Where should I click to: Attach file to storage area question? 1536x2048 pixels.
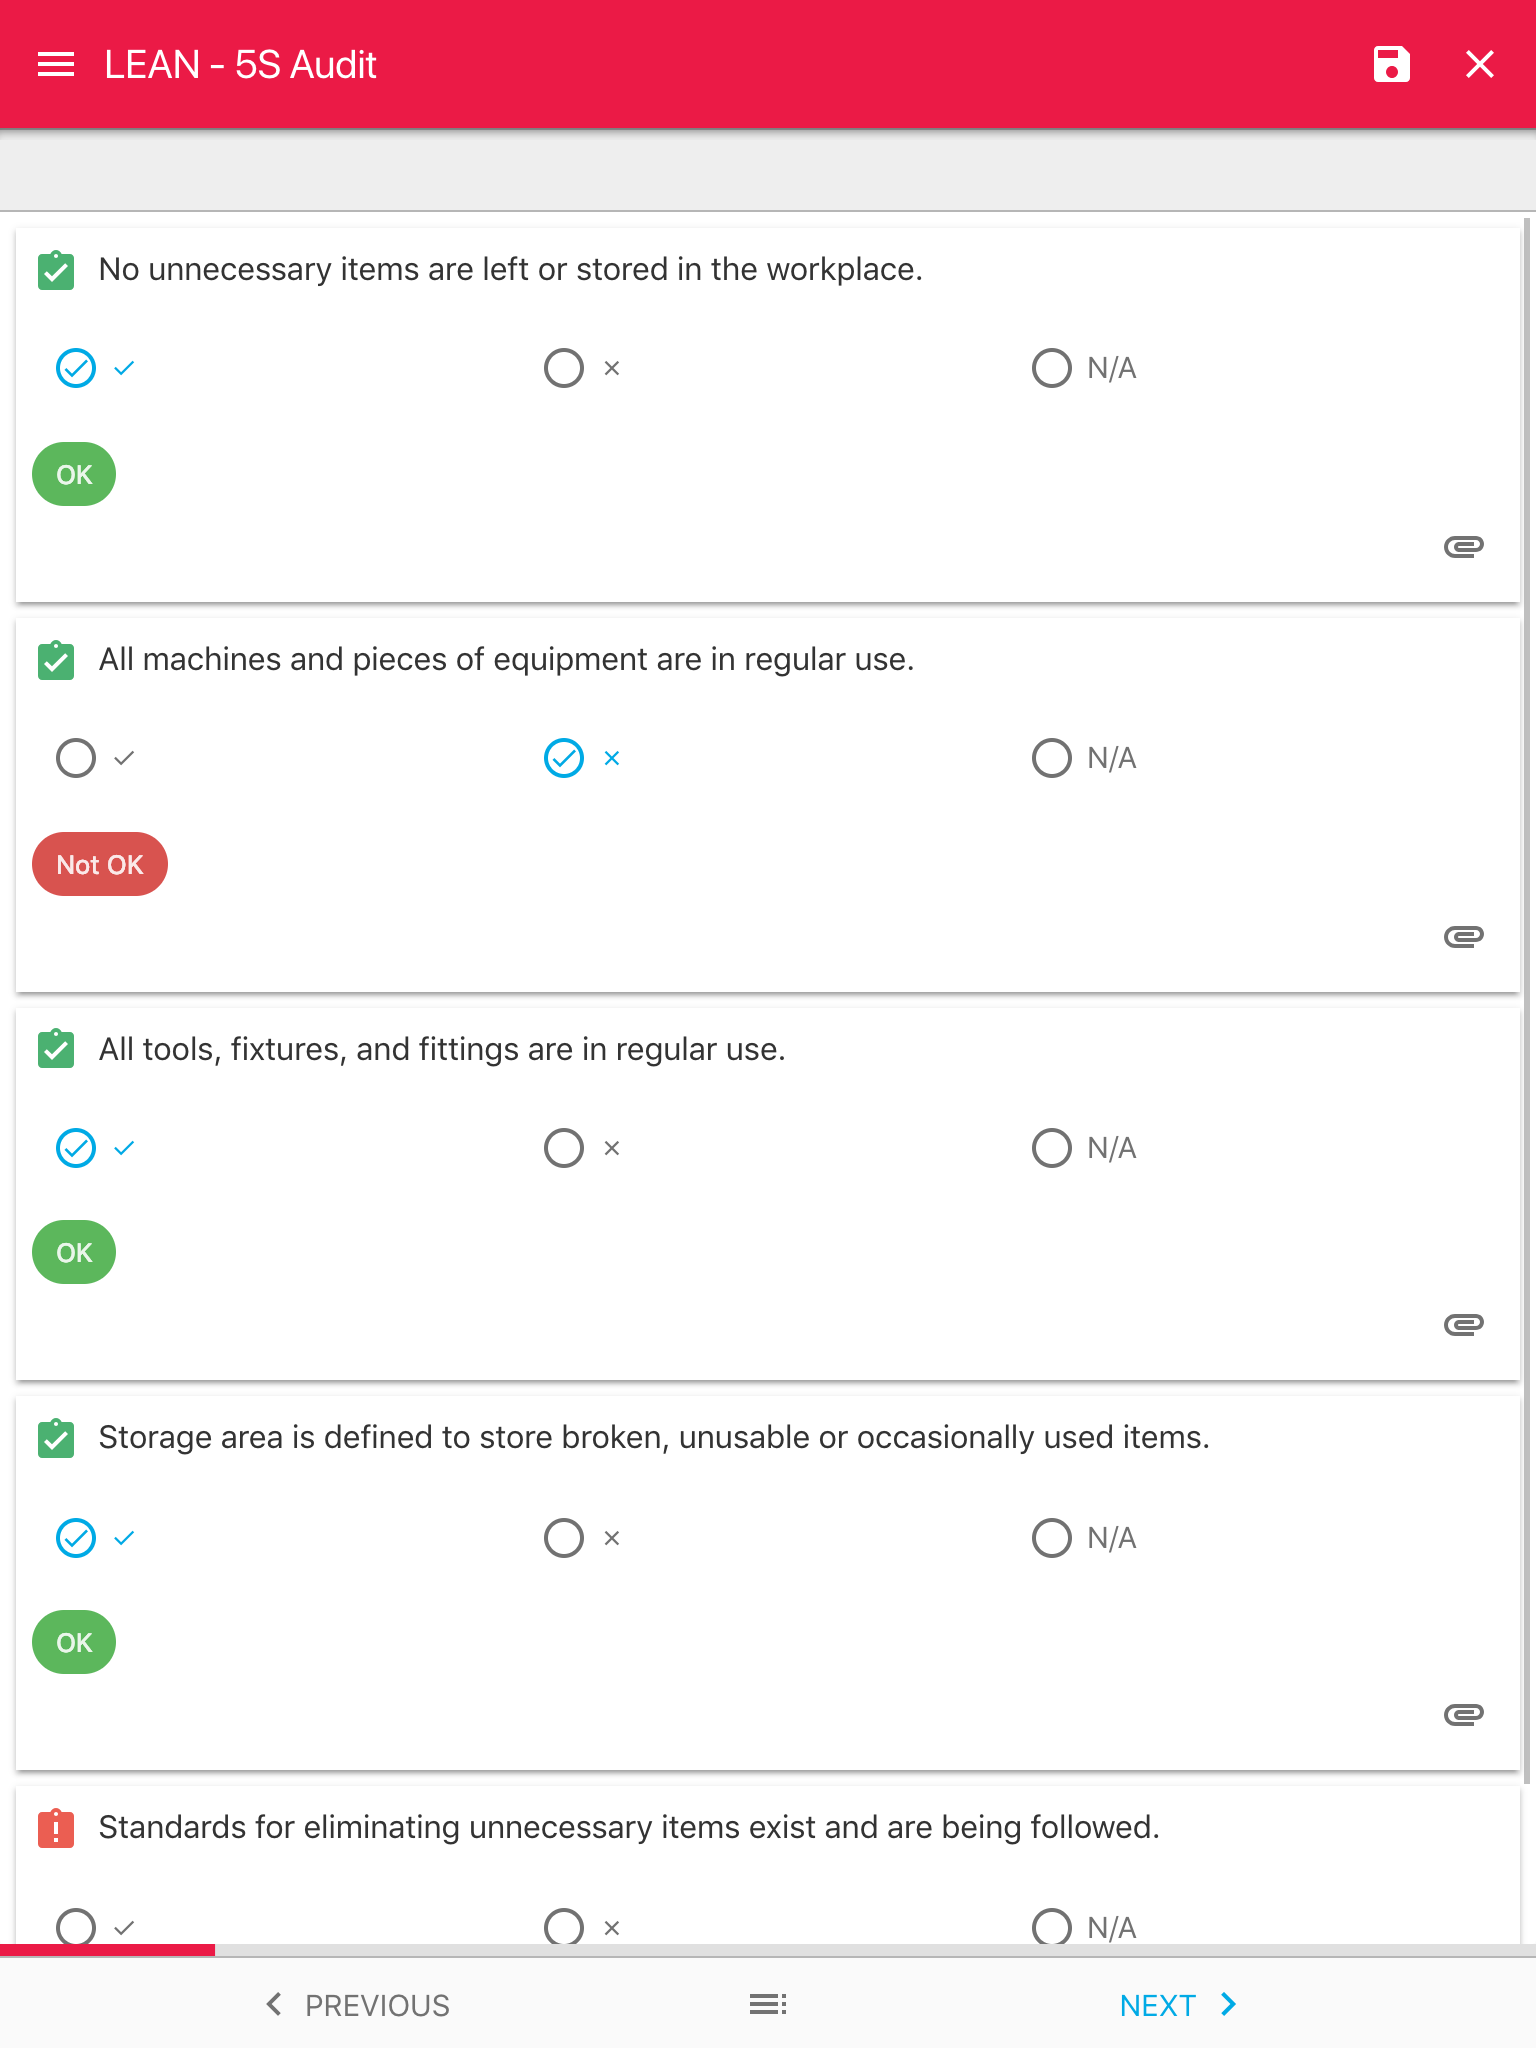point(1463,1715)
